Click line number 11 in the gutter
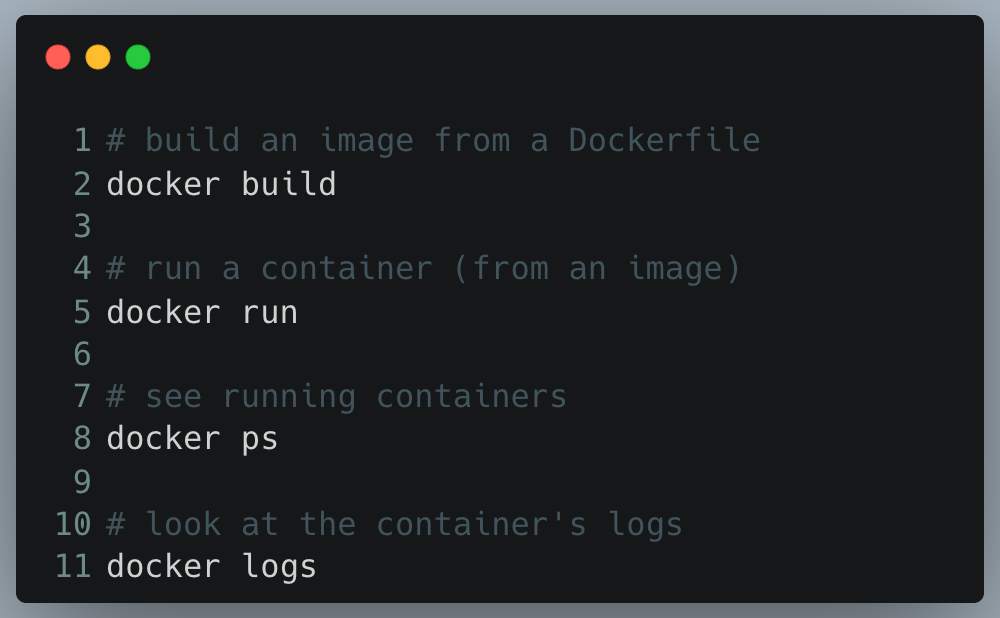Screen dimensions: 1000x618 pyautogui.click(x=73, y=567)
